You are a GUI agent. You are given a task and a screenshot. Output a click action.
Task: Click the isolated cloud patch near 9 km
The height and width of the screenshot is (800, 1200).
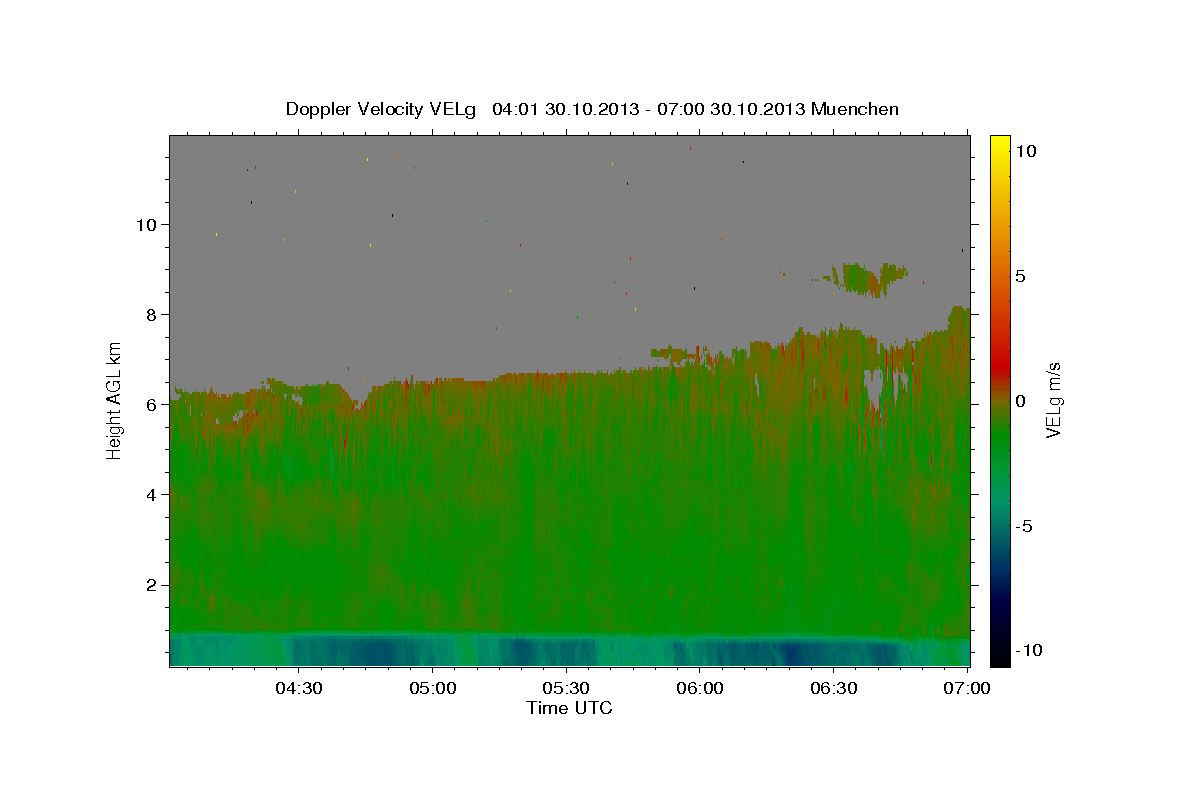coord(866,278)
